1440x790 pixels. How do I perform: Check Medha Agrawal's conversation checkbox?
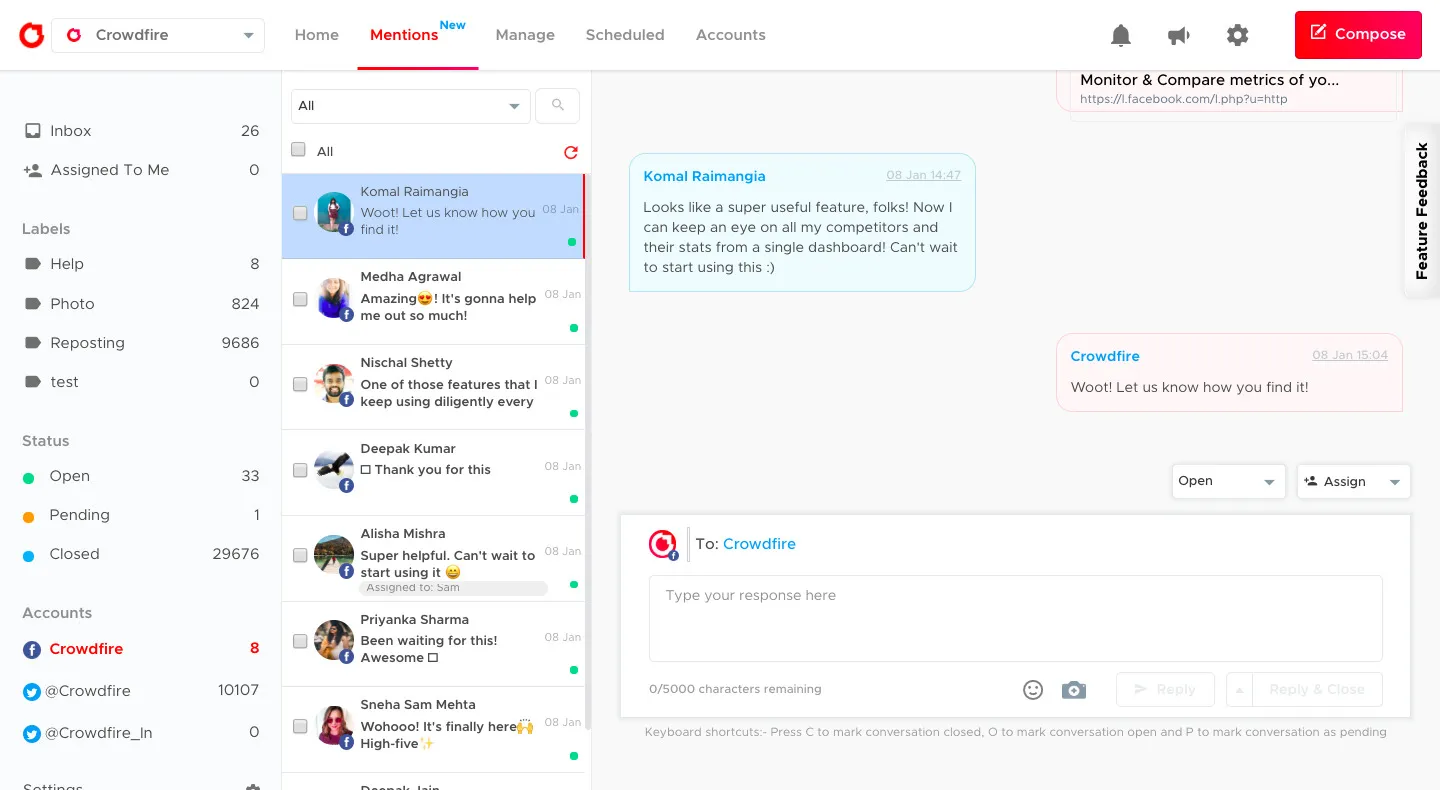(300, 299)
